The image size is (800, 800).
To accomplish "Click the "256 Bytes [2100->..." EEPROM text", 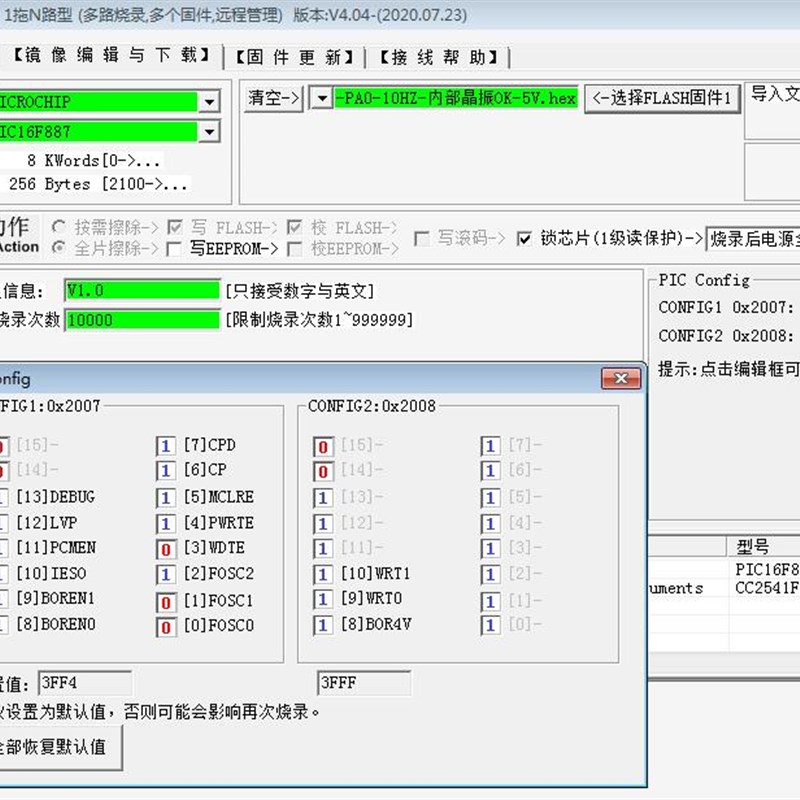I will 98,184.
